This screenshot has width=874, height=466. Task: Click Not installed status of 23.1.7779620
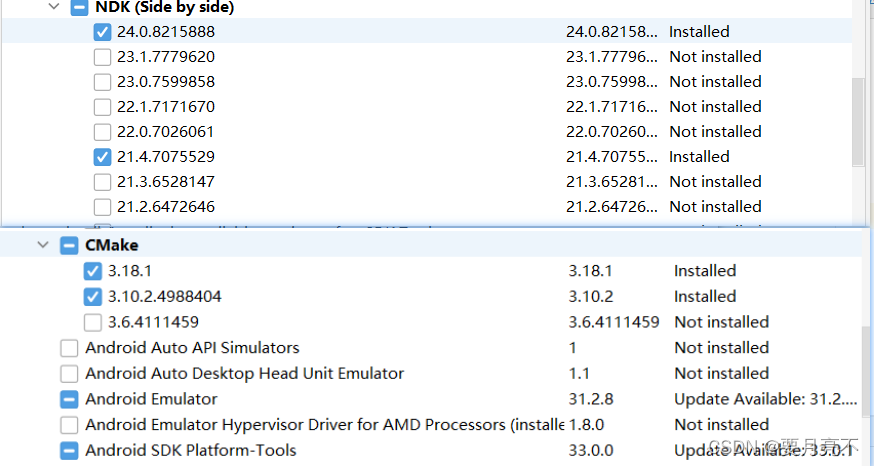point(715,57)
